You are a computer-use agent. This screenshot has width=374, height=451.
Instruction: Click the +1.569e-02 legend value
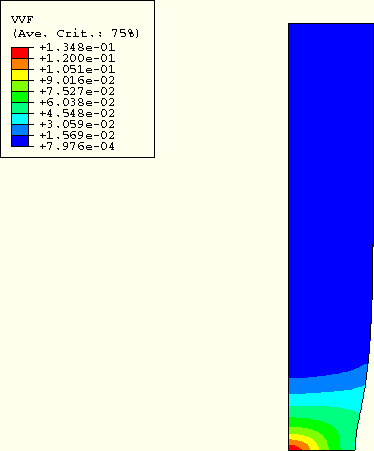[77, 135]
